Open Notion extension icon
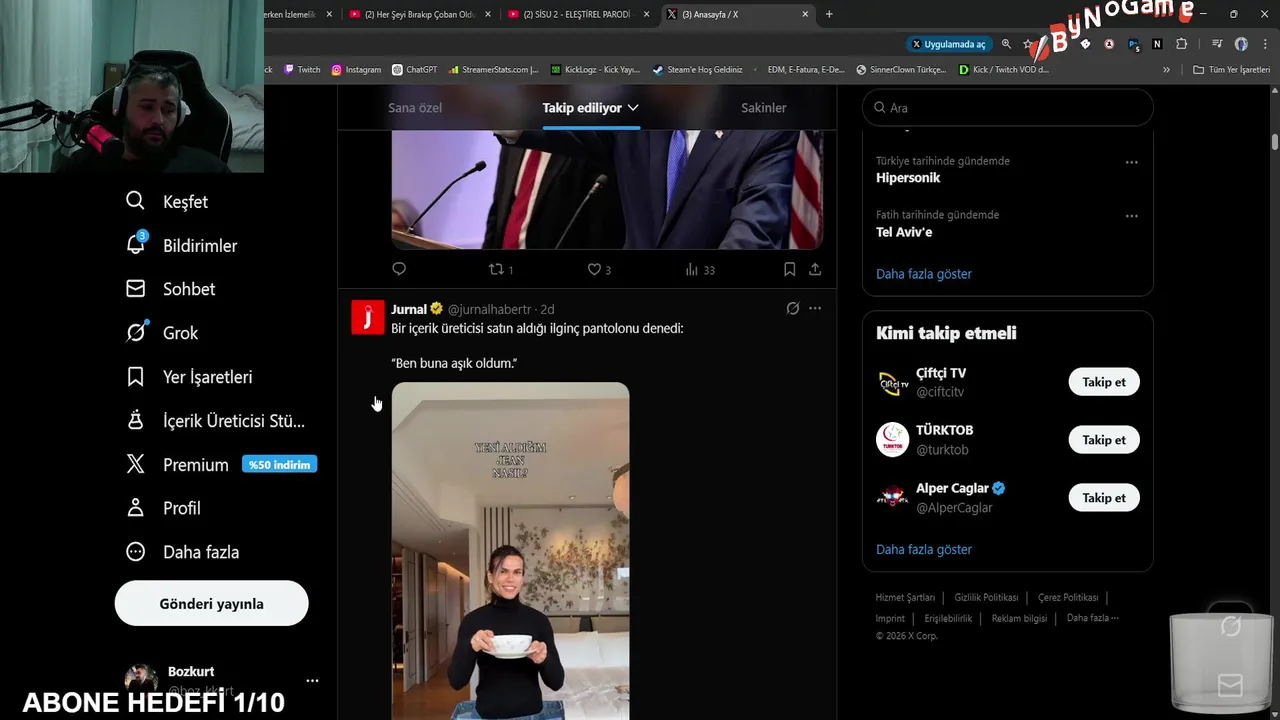The width and height of the screenshot is (1280, 720). click(1157, 44)
